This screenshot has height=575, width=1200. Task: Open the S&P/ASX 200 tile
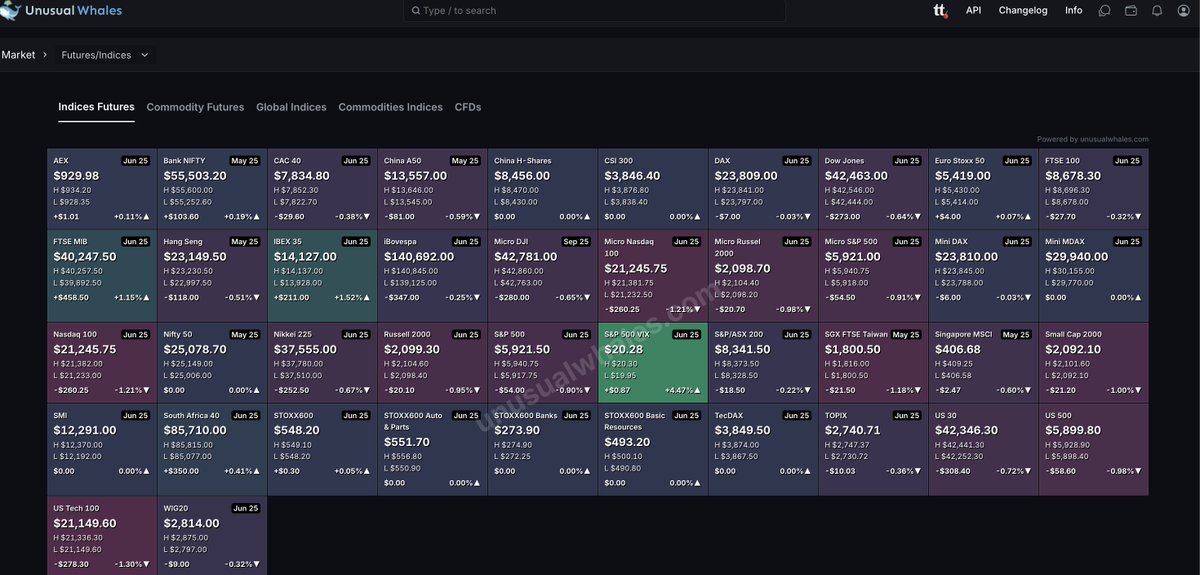pos(763,364)
